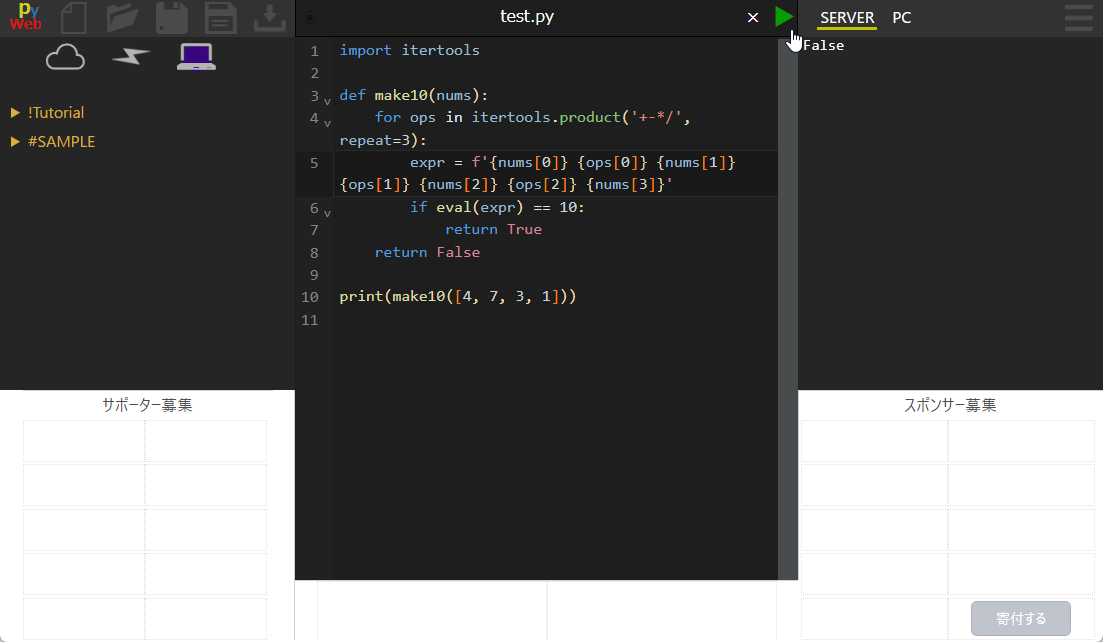The height and width of the screenshot is (642, 1103).
Task: Click line number 11 in the gutter
Action: tap(310, 320)
